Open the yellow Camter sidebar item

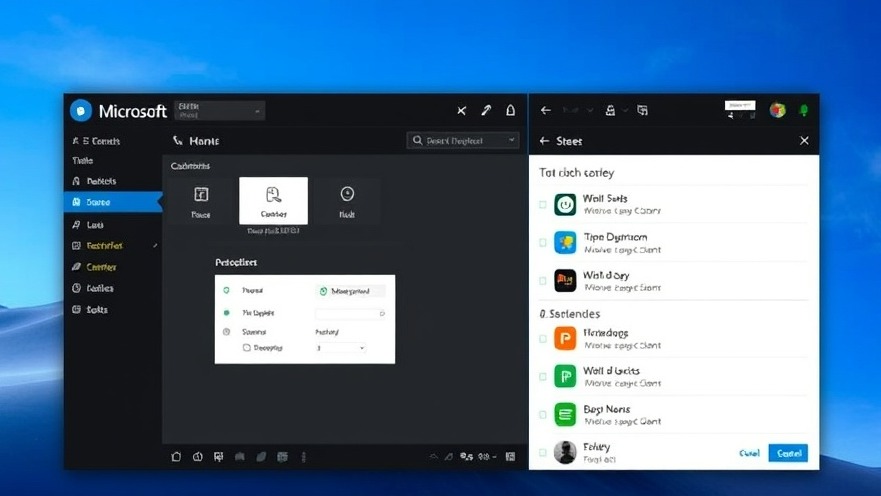[x=94, y=267]
